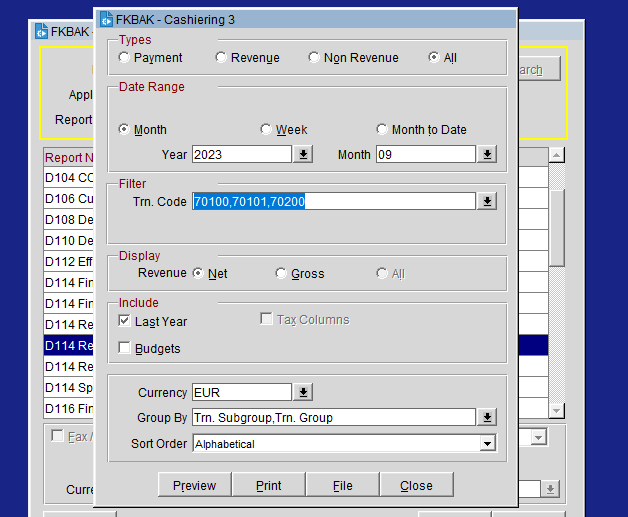This screenshot has width=628, height=517.
Task: Expand the Sort Order dropdown
Action: coord(487,444)
